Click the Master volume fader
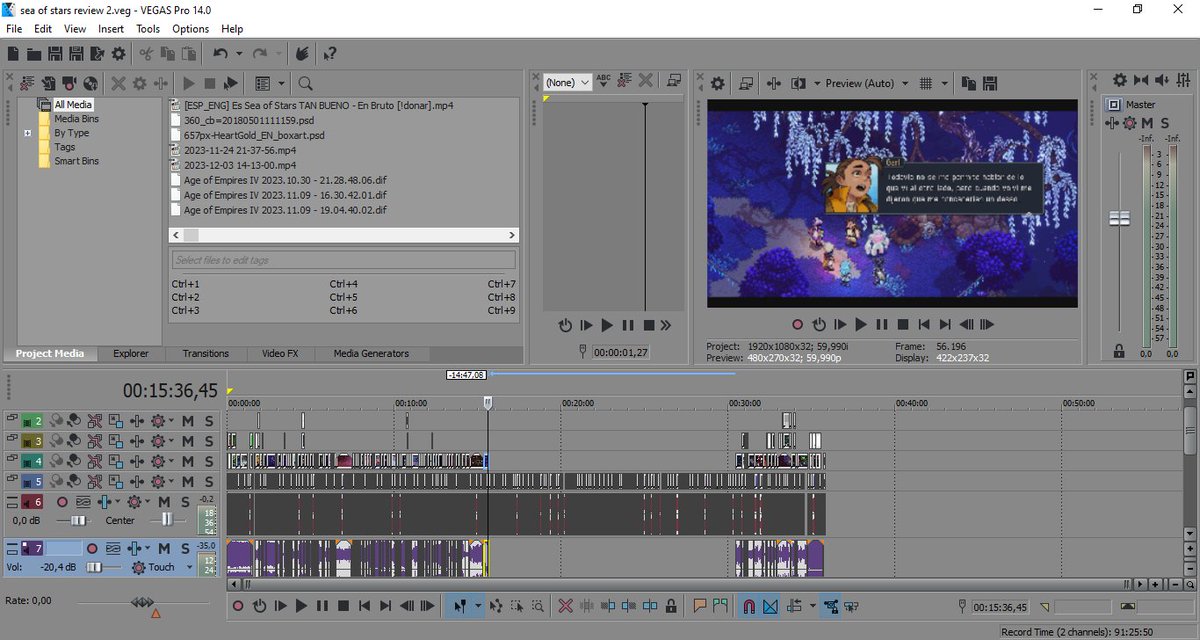 click(1119, 218)
